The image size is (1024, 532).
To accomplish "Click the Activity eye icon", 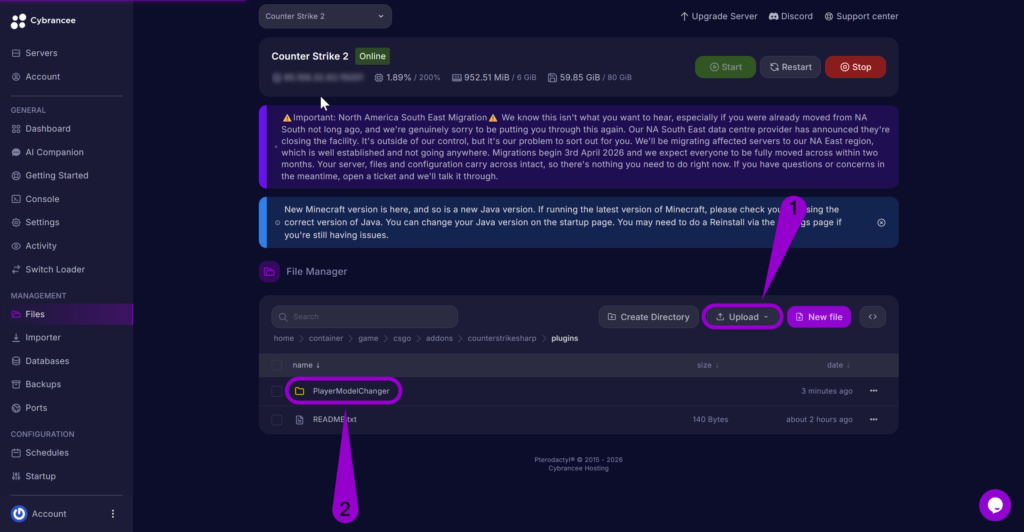I will [x=16, y=246].
